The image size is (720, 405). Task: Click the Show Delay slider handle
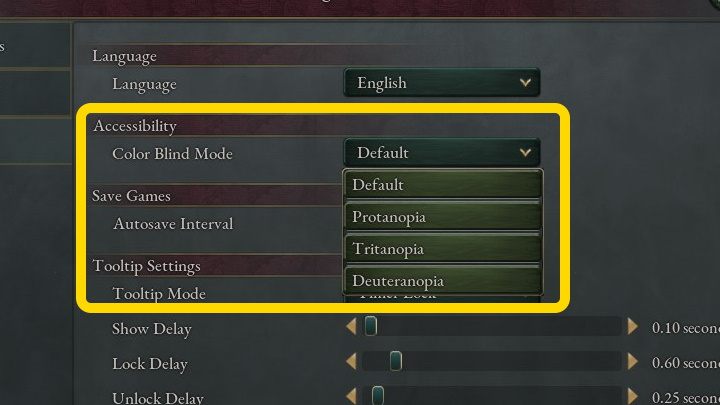click(x=370, y=327)
